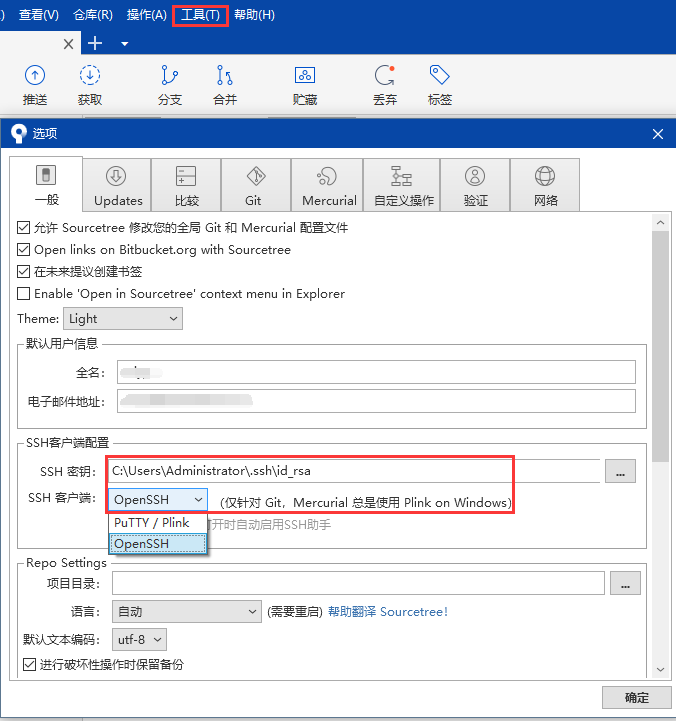Viewport: 676px width, 721px height.
Task: Choose OpenSSH from the dropdown list
Action: (158, 544)
